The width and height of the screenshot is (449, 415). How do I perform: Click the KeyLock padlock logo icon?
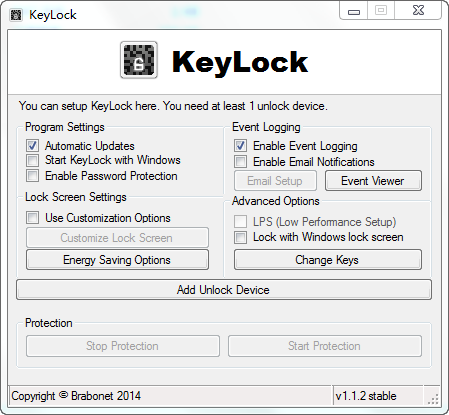click(139, 60)
